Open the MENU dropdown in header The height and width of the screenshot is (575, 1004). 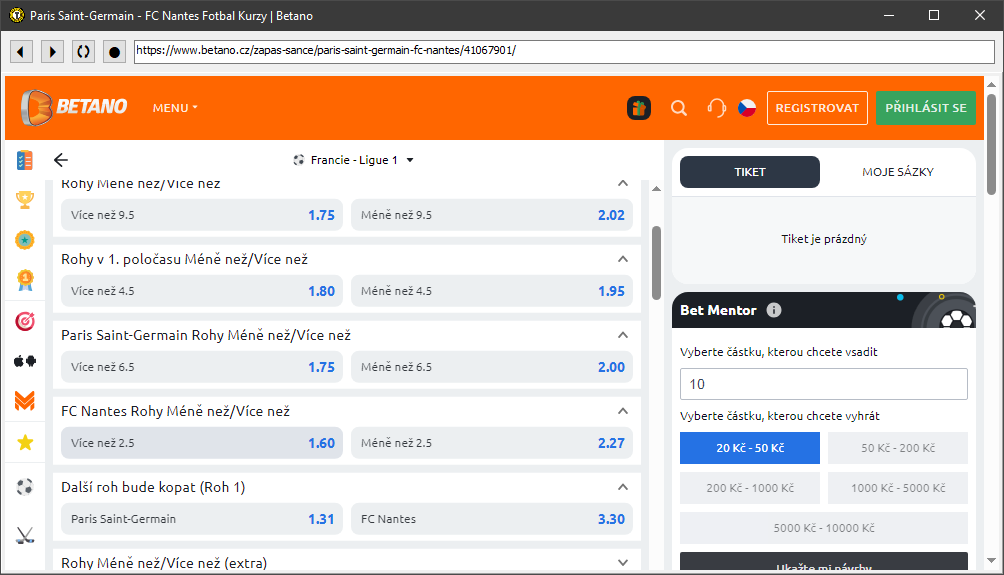[175, 108]
